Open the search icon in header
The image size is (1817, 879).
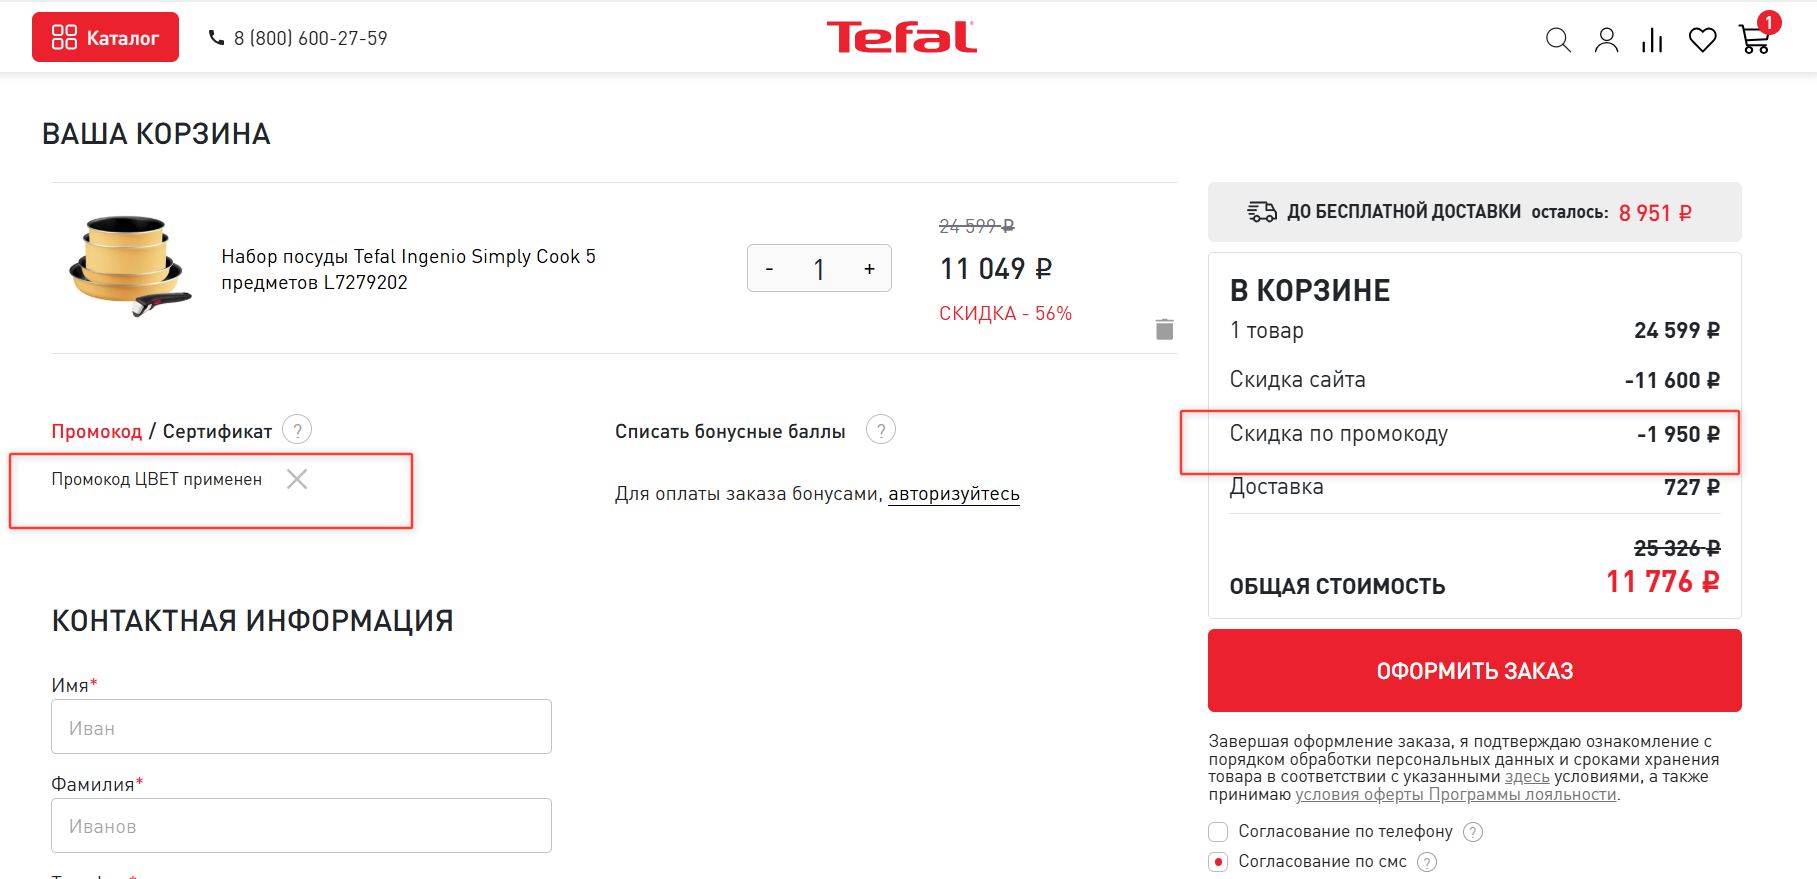coord(1558,40)
